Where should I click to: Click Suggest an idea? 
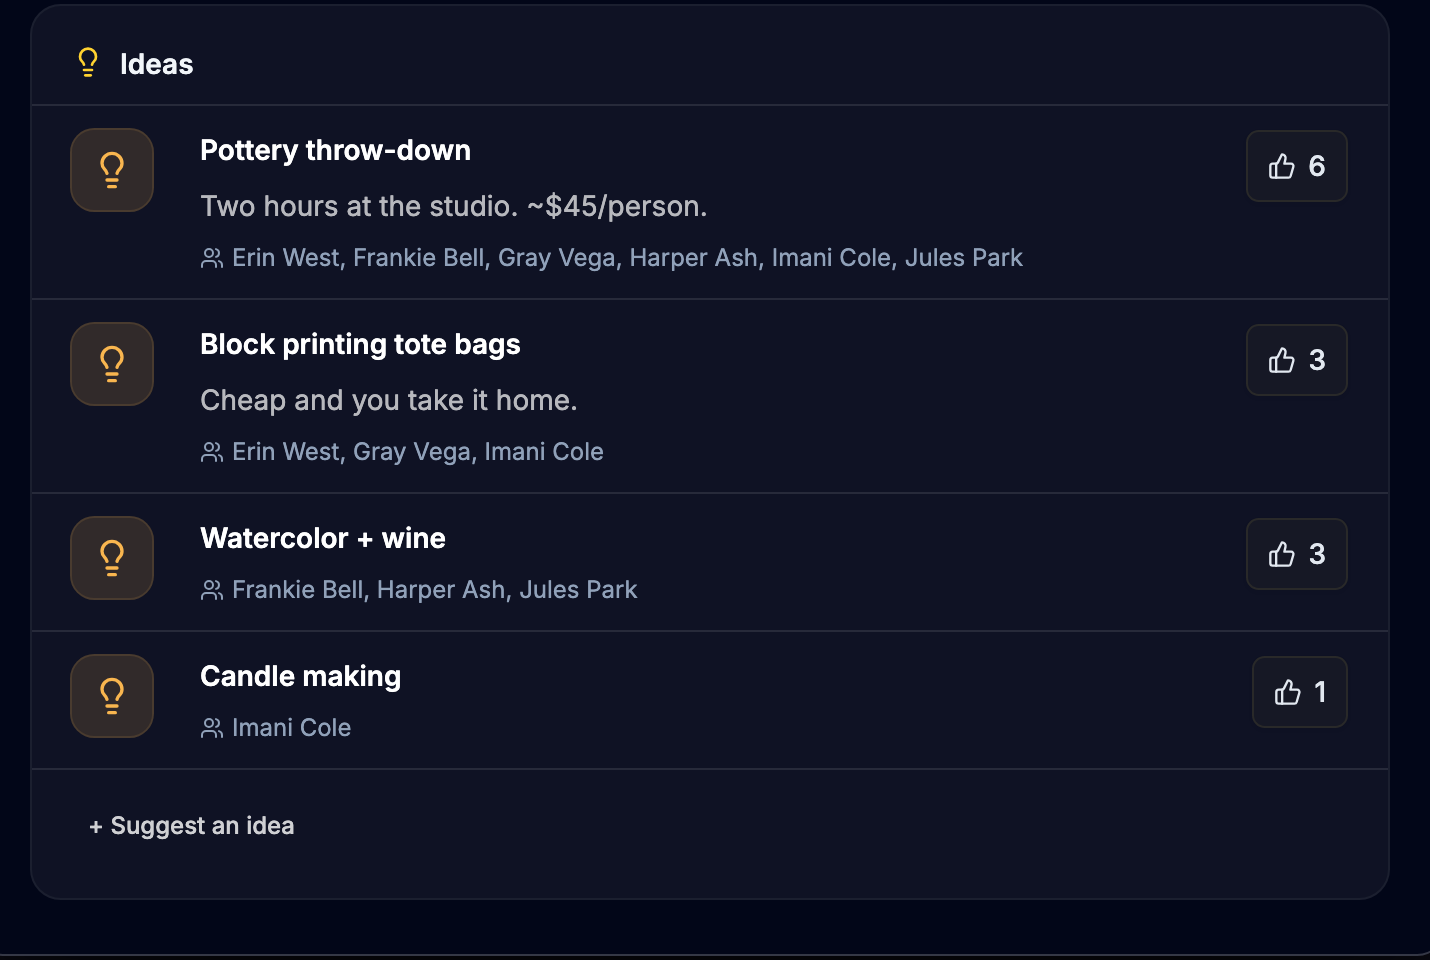click(x=192, y=826)
